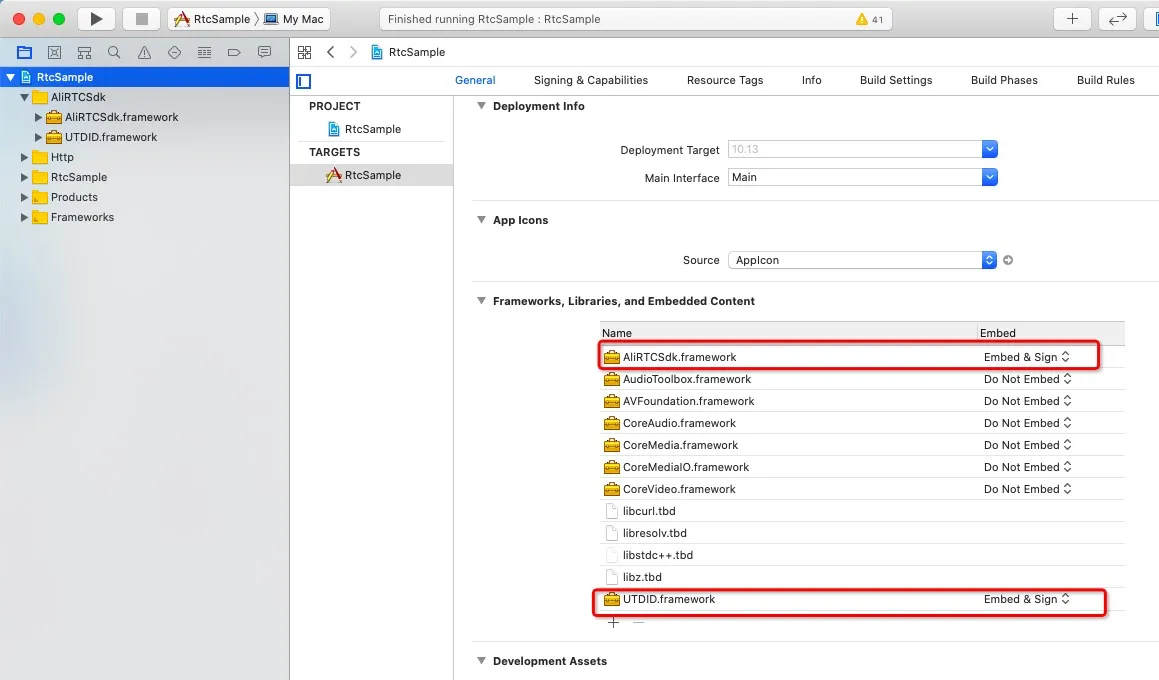Change embed option for AVFoundation.framework
The image size is (1159, 680).
(x=1027, y=401)
